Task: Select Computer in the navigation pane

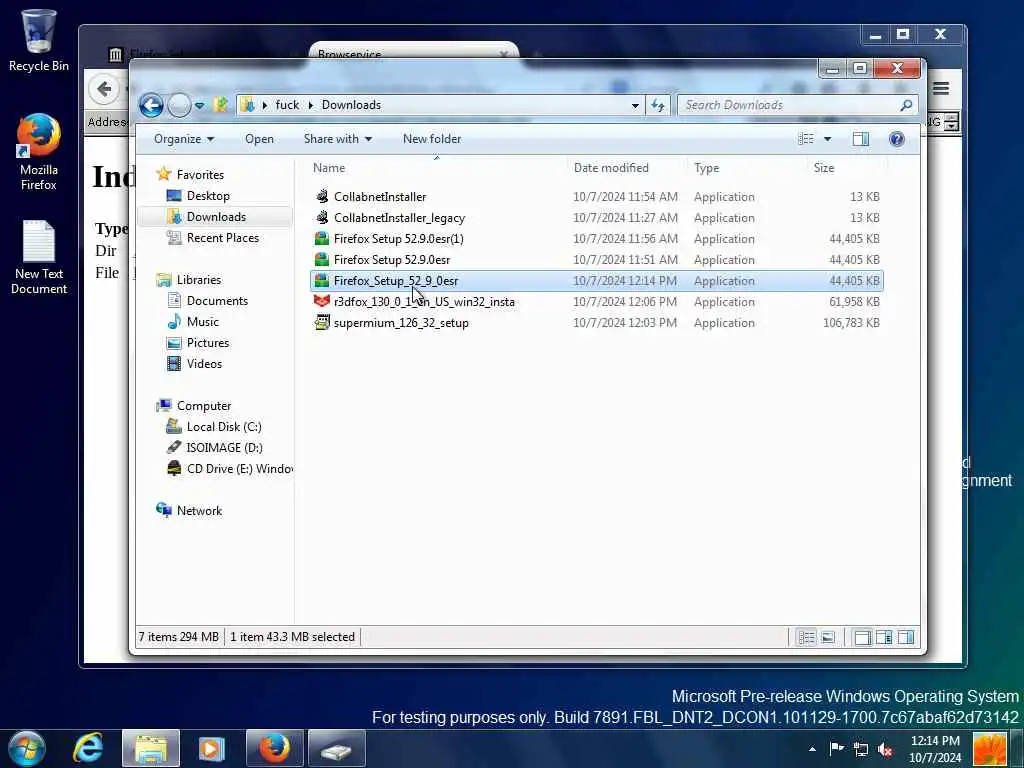Action: [203, 406]
